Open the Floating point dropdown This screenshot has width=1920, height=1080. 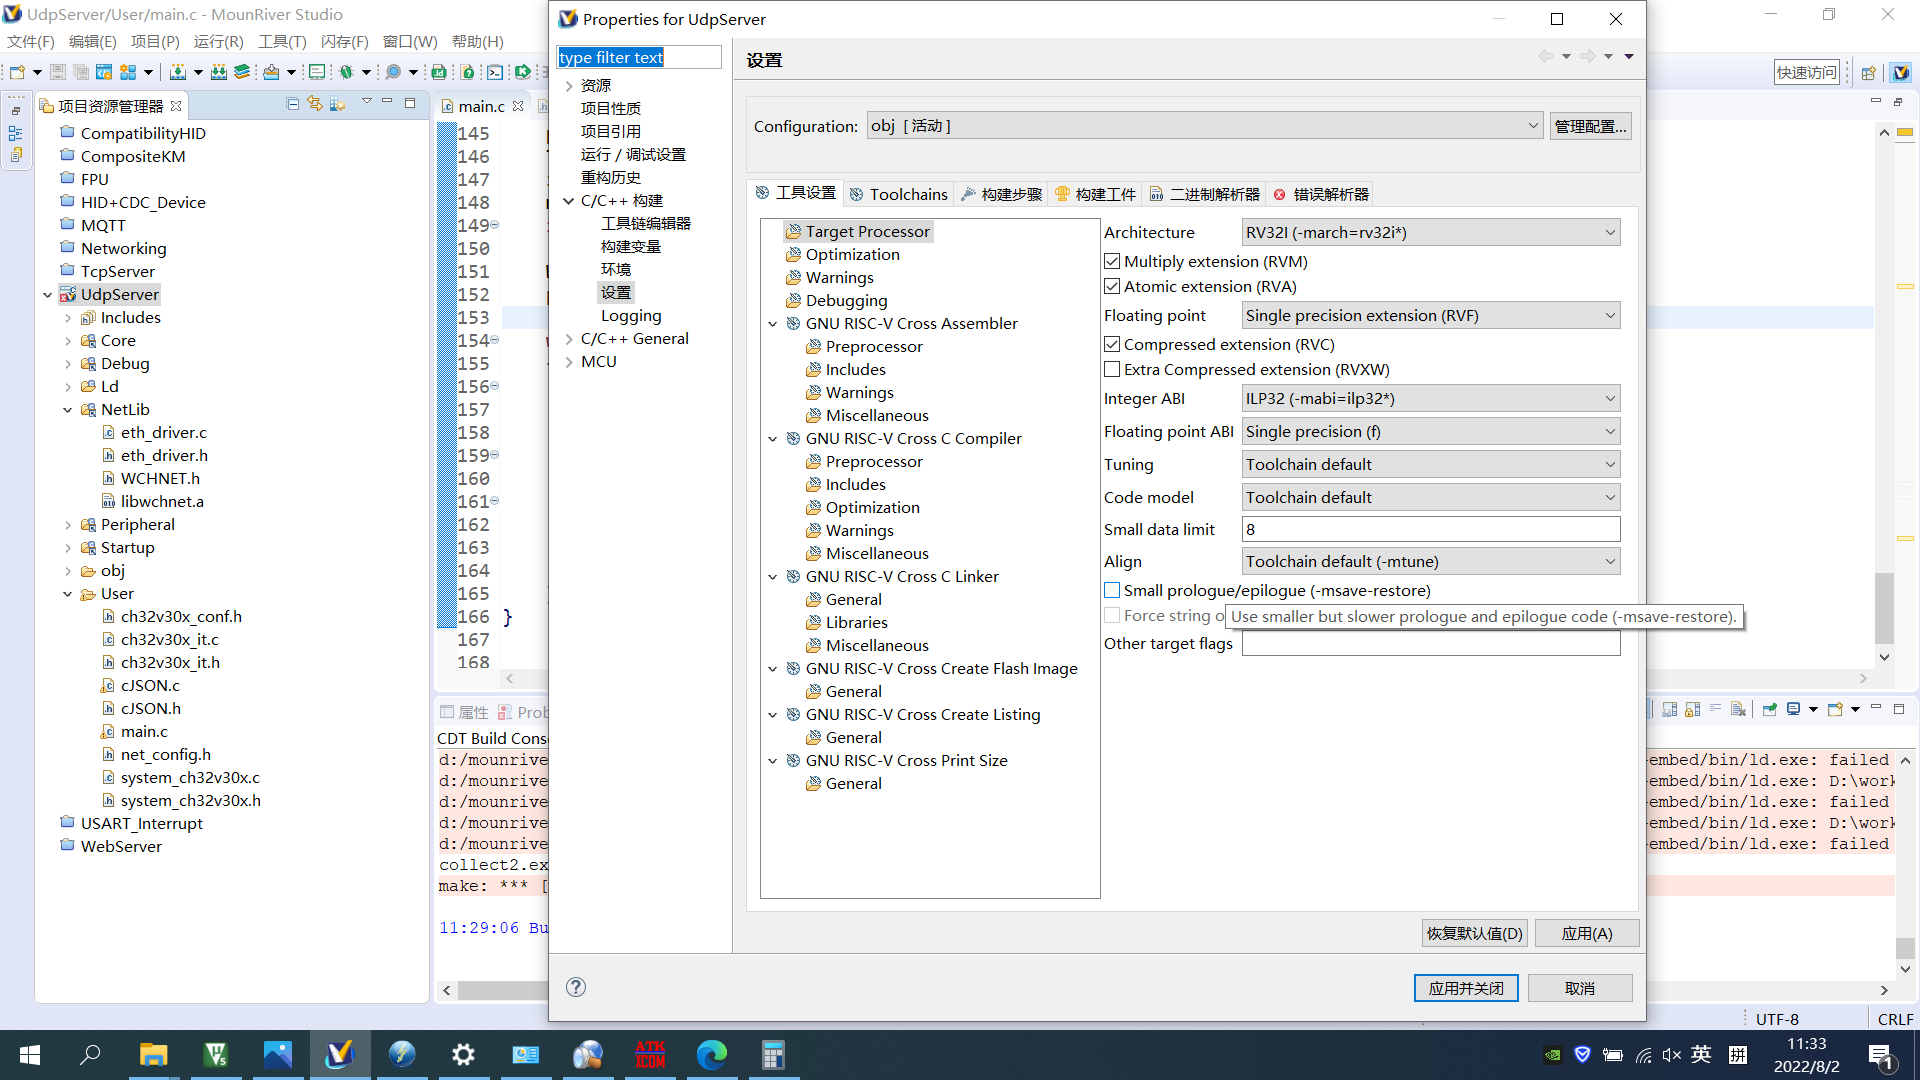point(1431,315)
